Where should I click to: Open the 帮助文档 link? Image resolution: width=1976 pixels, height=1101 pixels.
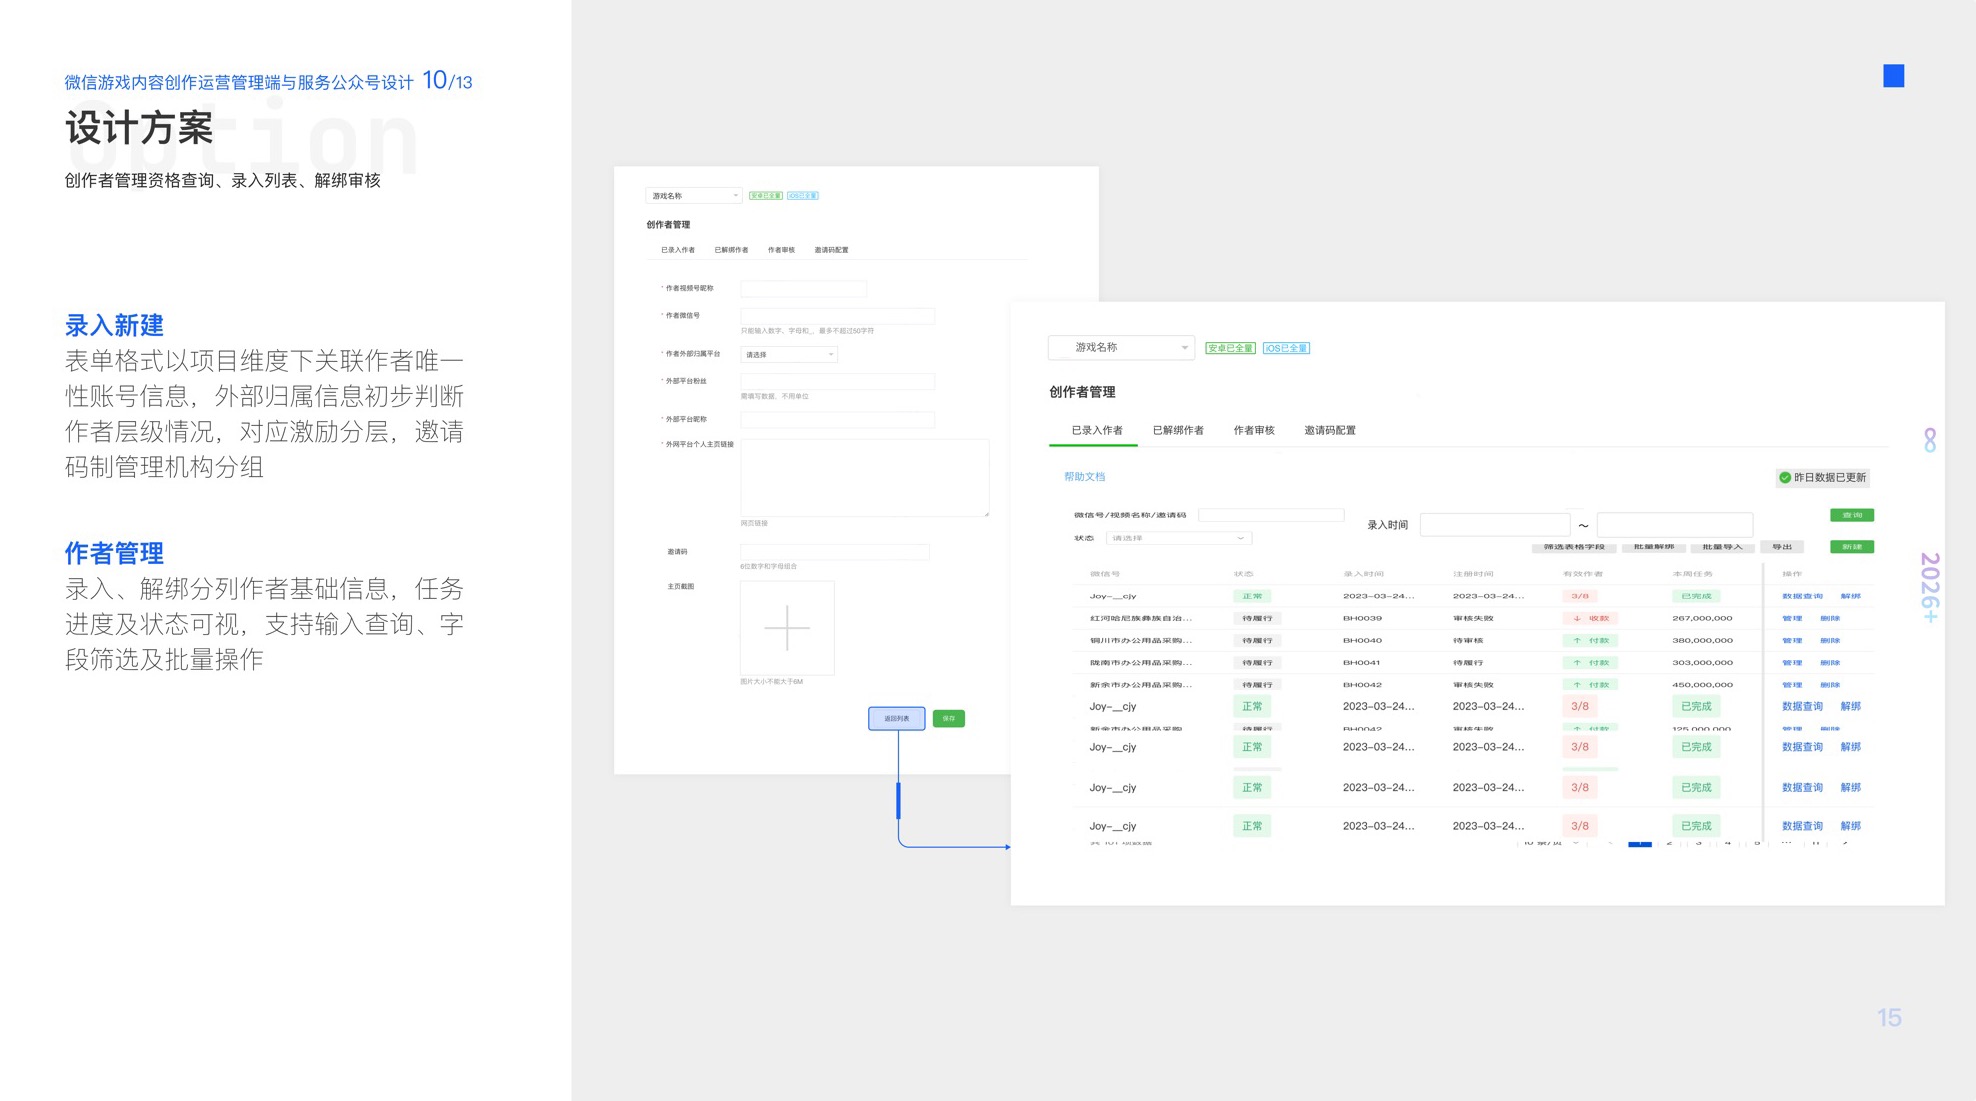click(1085, 477)
